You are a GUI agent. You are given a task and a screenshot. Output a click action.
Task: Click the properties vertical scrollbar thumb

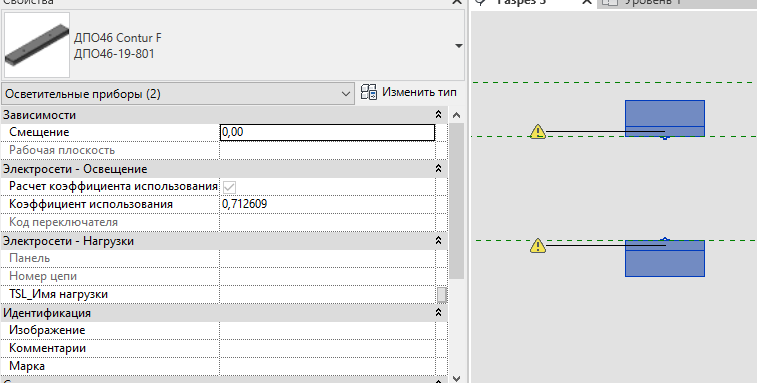click(456, 200)
